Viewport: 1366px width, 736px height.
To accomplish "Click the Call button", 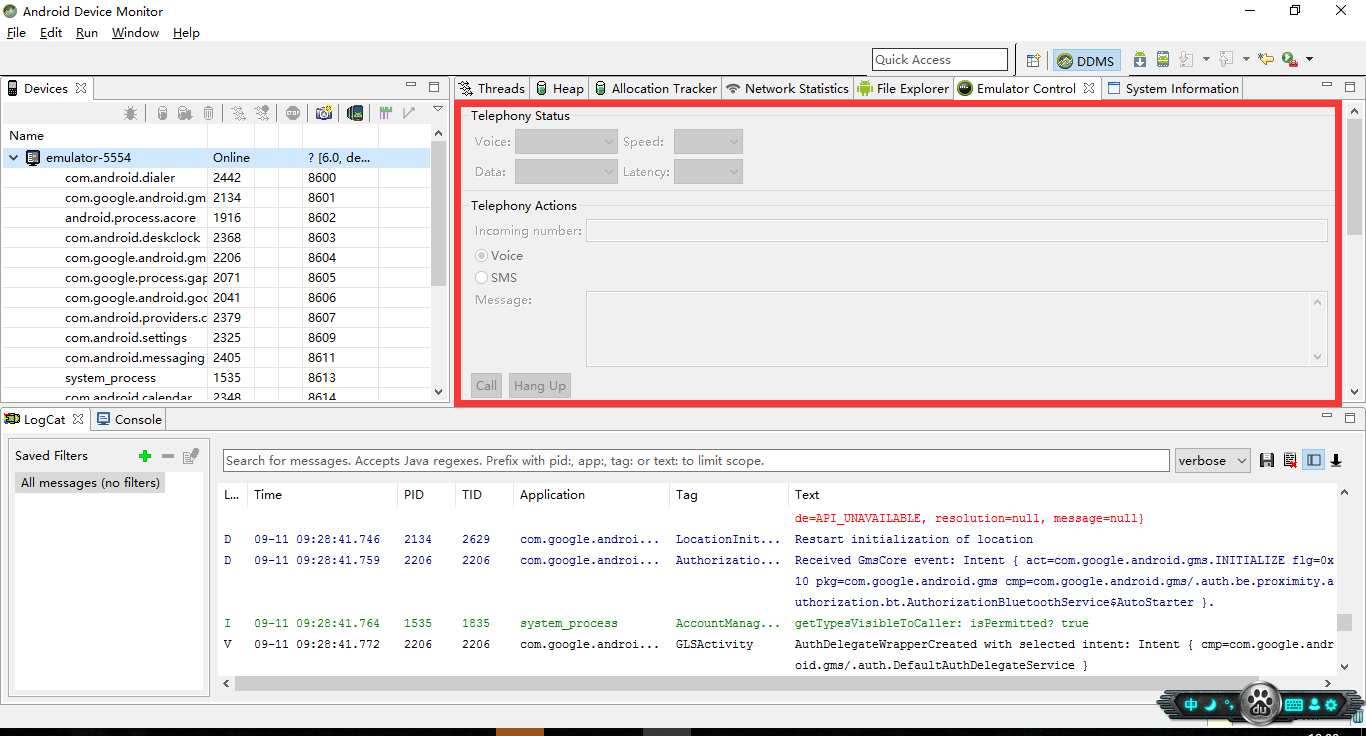I will (x=486, y=386).
